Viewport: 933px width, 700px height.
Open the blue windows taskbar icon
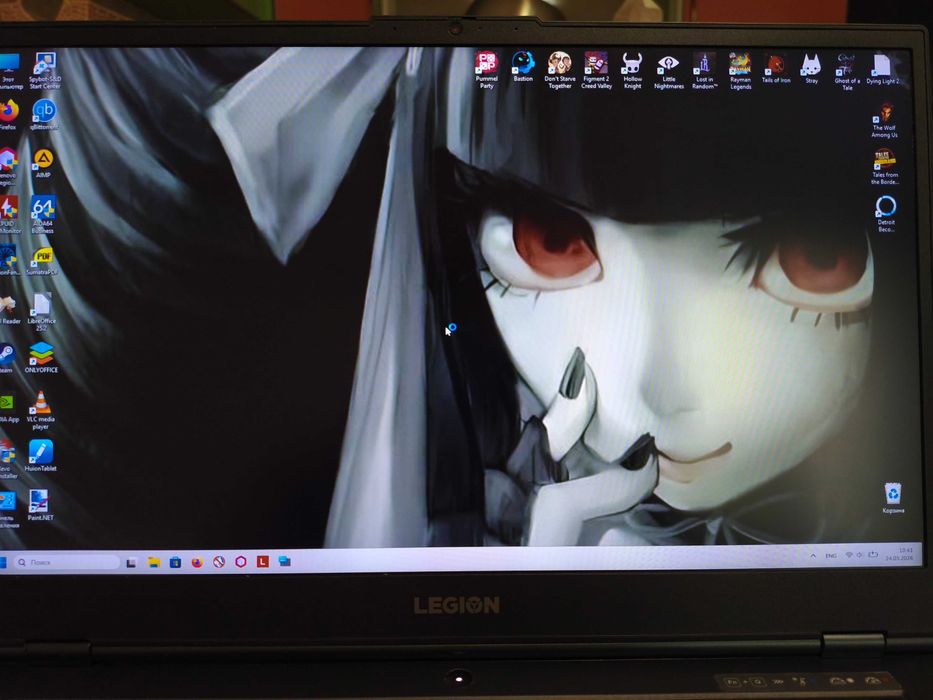(x=284, y=561)
